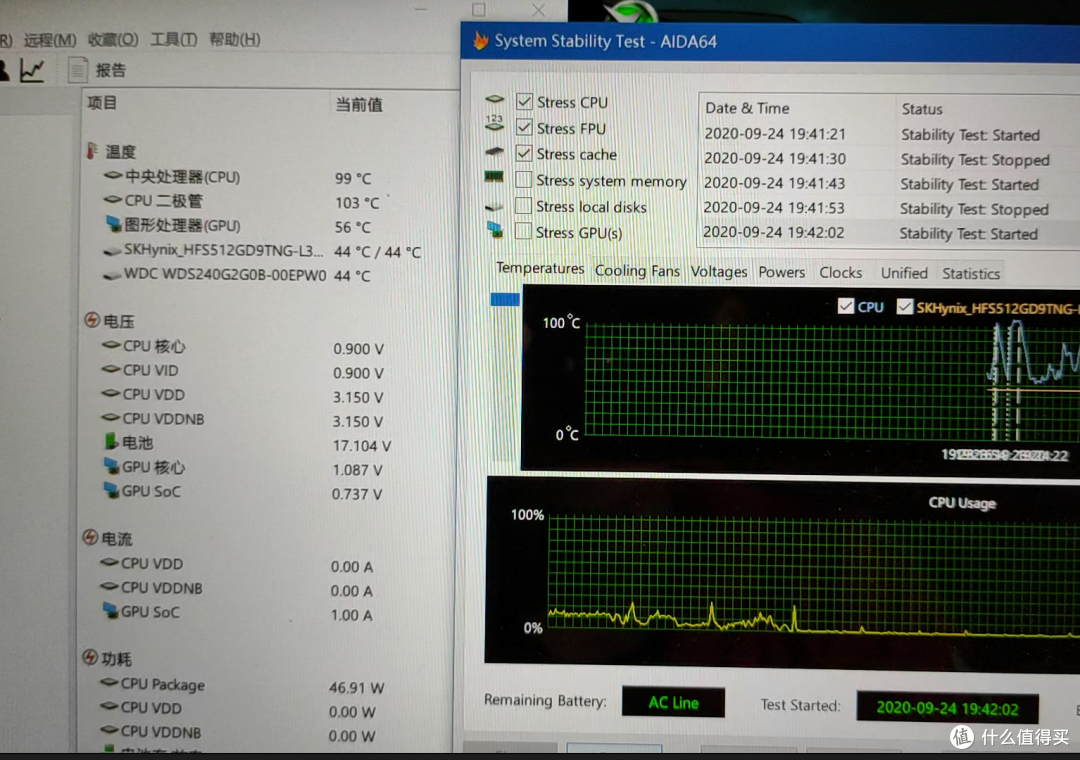The height and width of the screenshot is (760, 1080).
Task: Click the monitor icon beside Stress GPU(s)
Action: tap(495, 229)
